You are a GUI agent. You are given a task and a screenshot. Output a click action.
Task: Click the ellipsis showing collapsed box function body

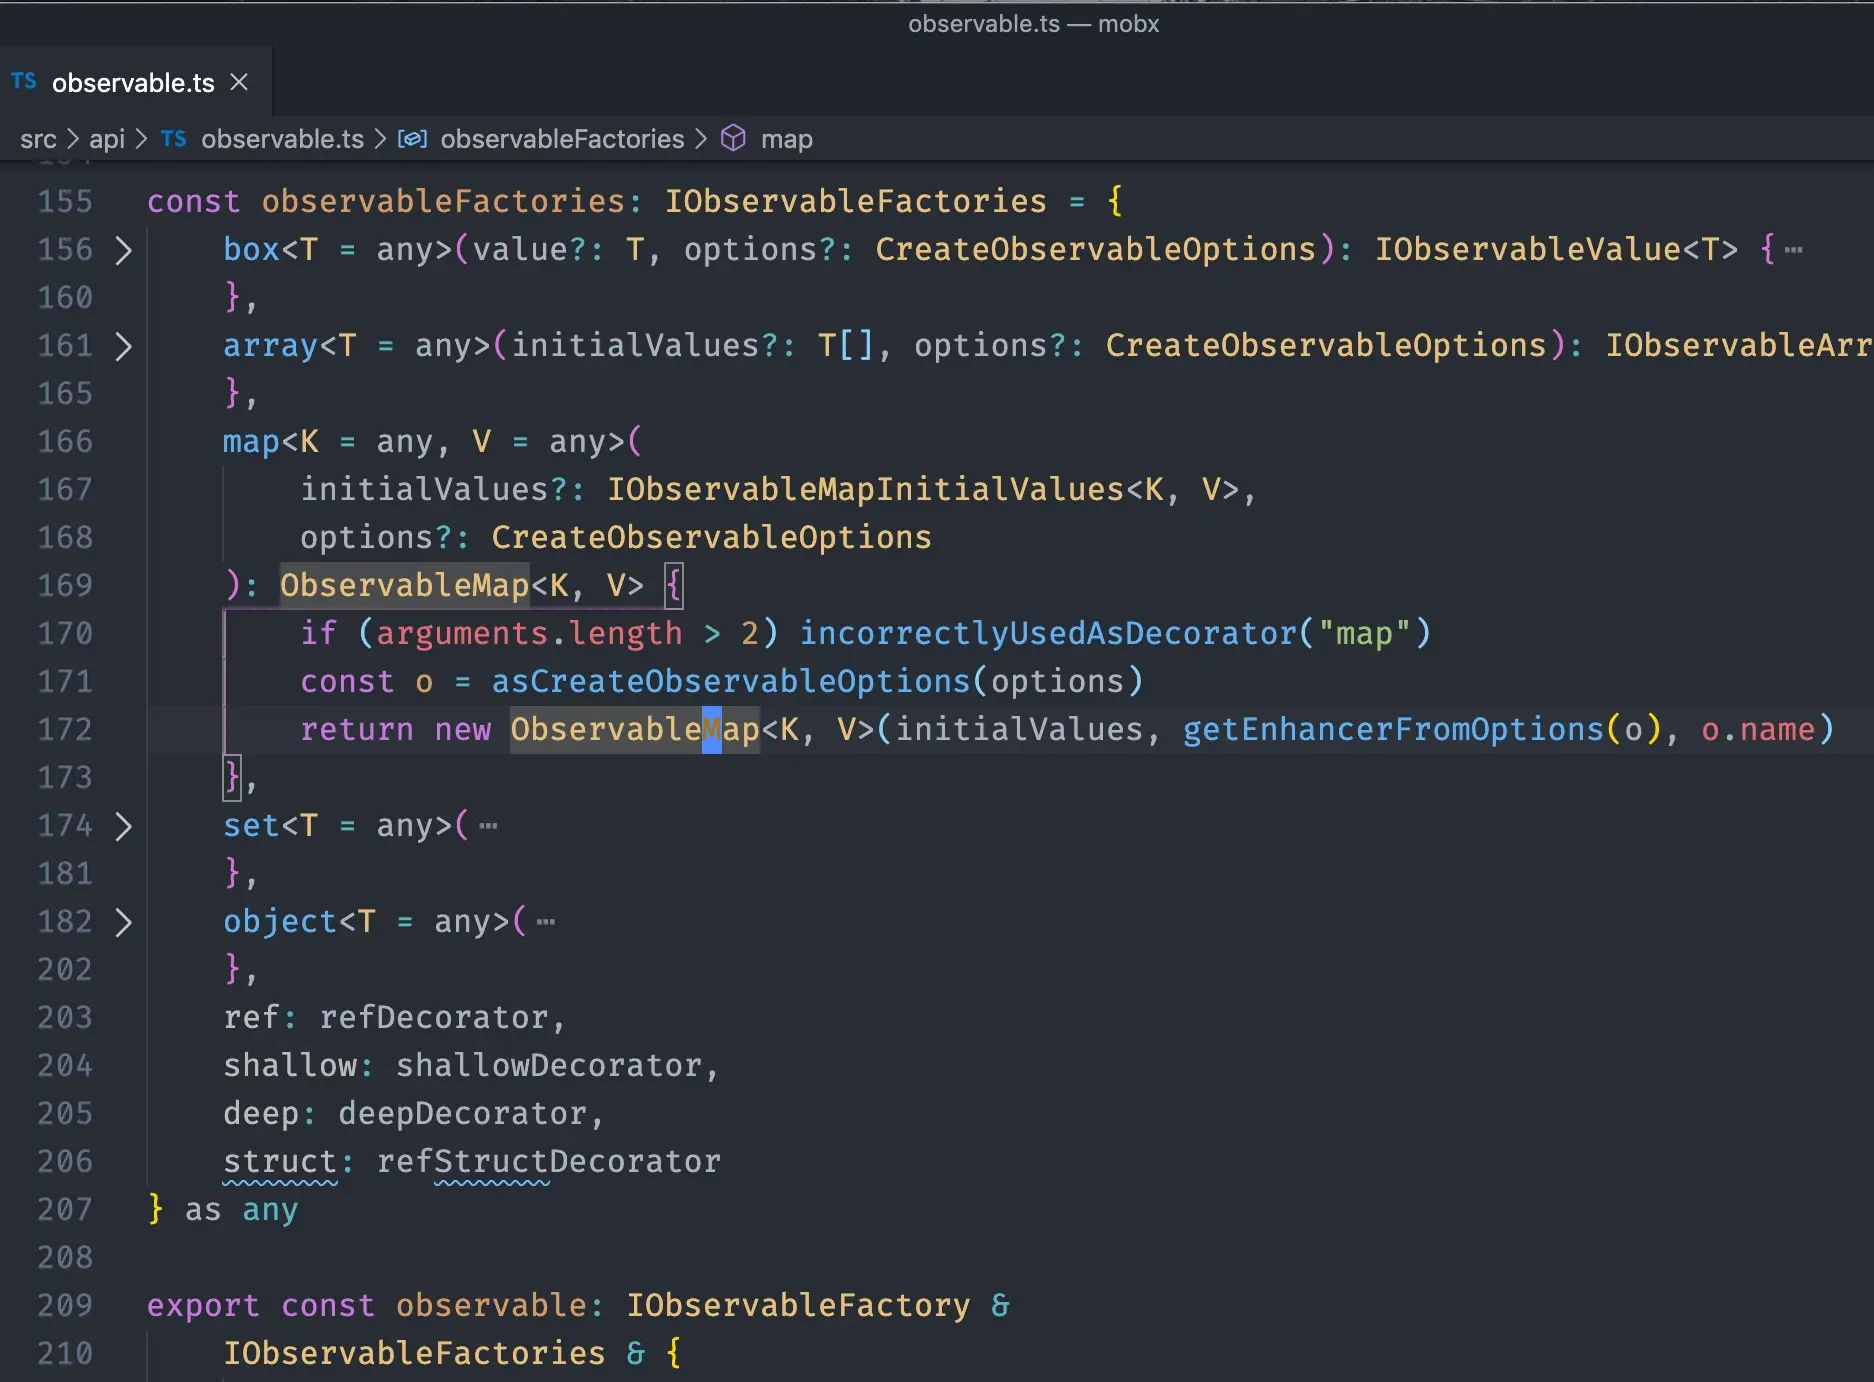coord(1793,250)
